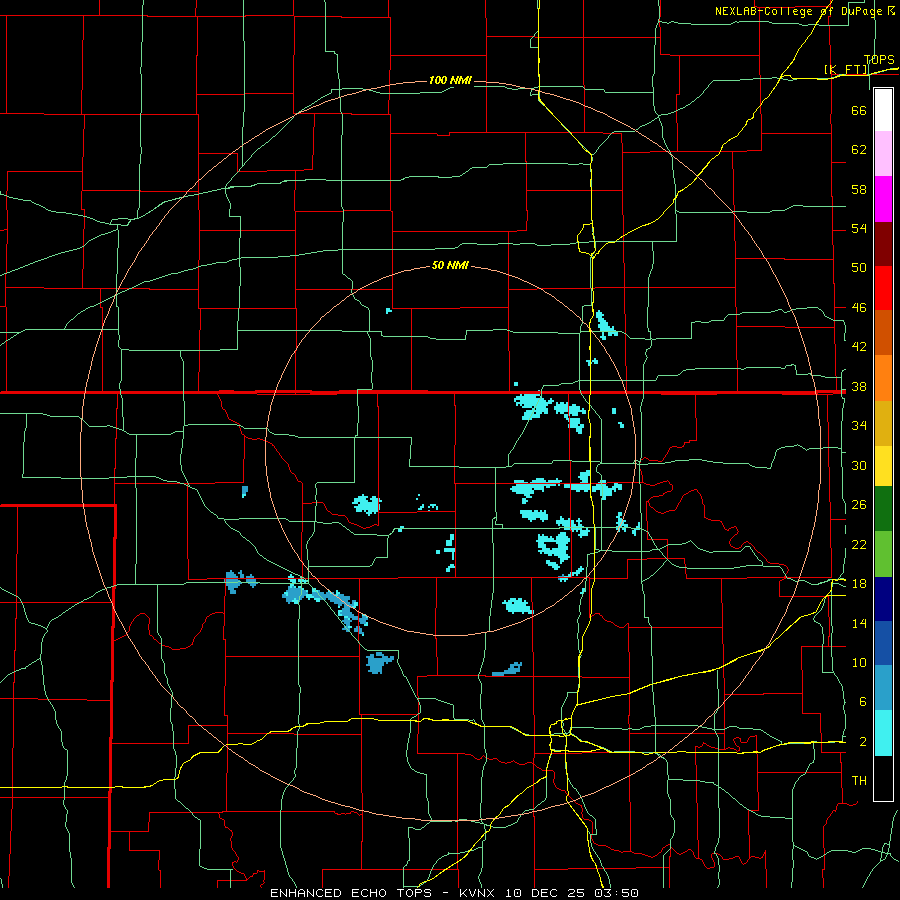Screen dimensions: 900x900
Task: Pick the gold legend swatch
Action: click(x=883, y=423)
